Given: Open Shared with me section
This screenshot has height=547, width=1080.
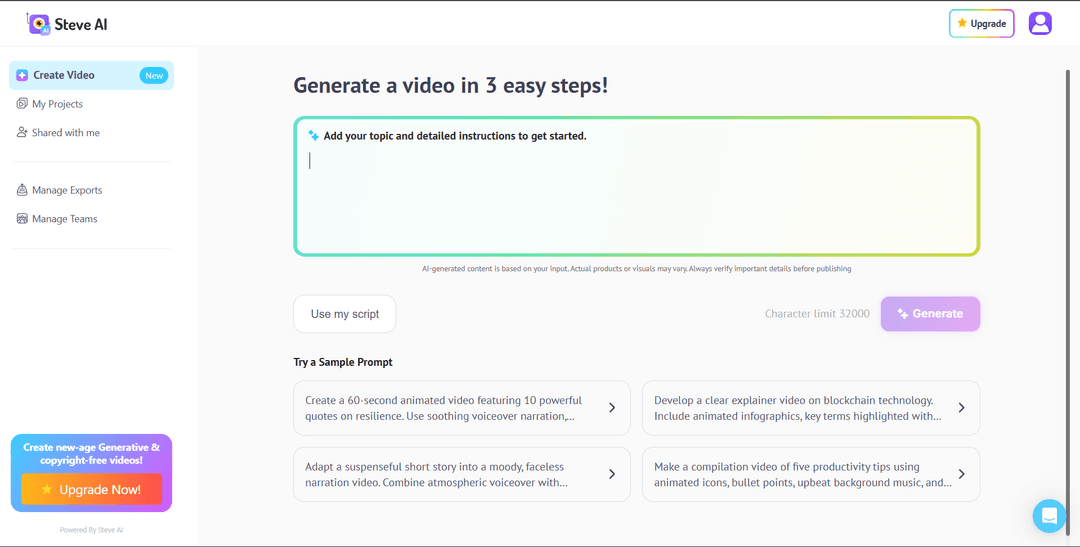Looking at the screenshot, I should point(65,132).
